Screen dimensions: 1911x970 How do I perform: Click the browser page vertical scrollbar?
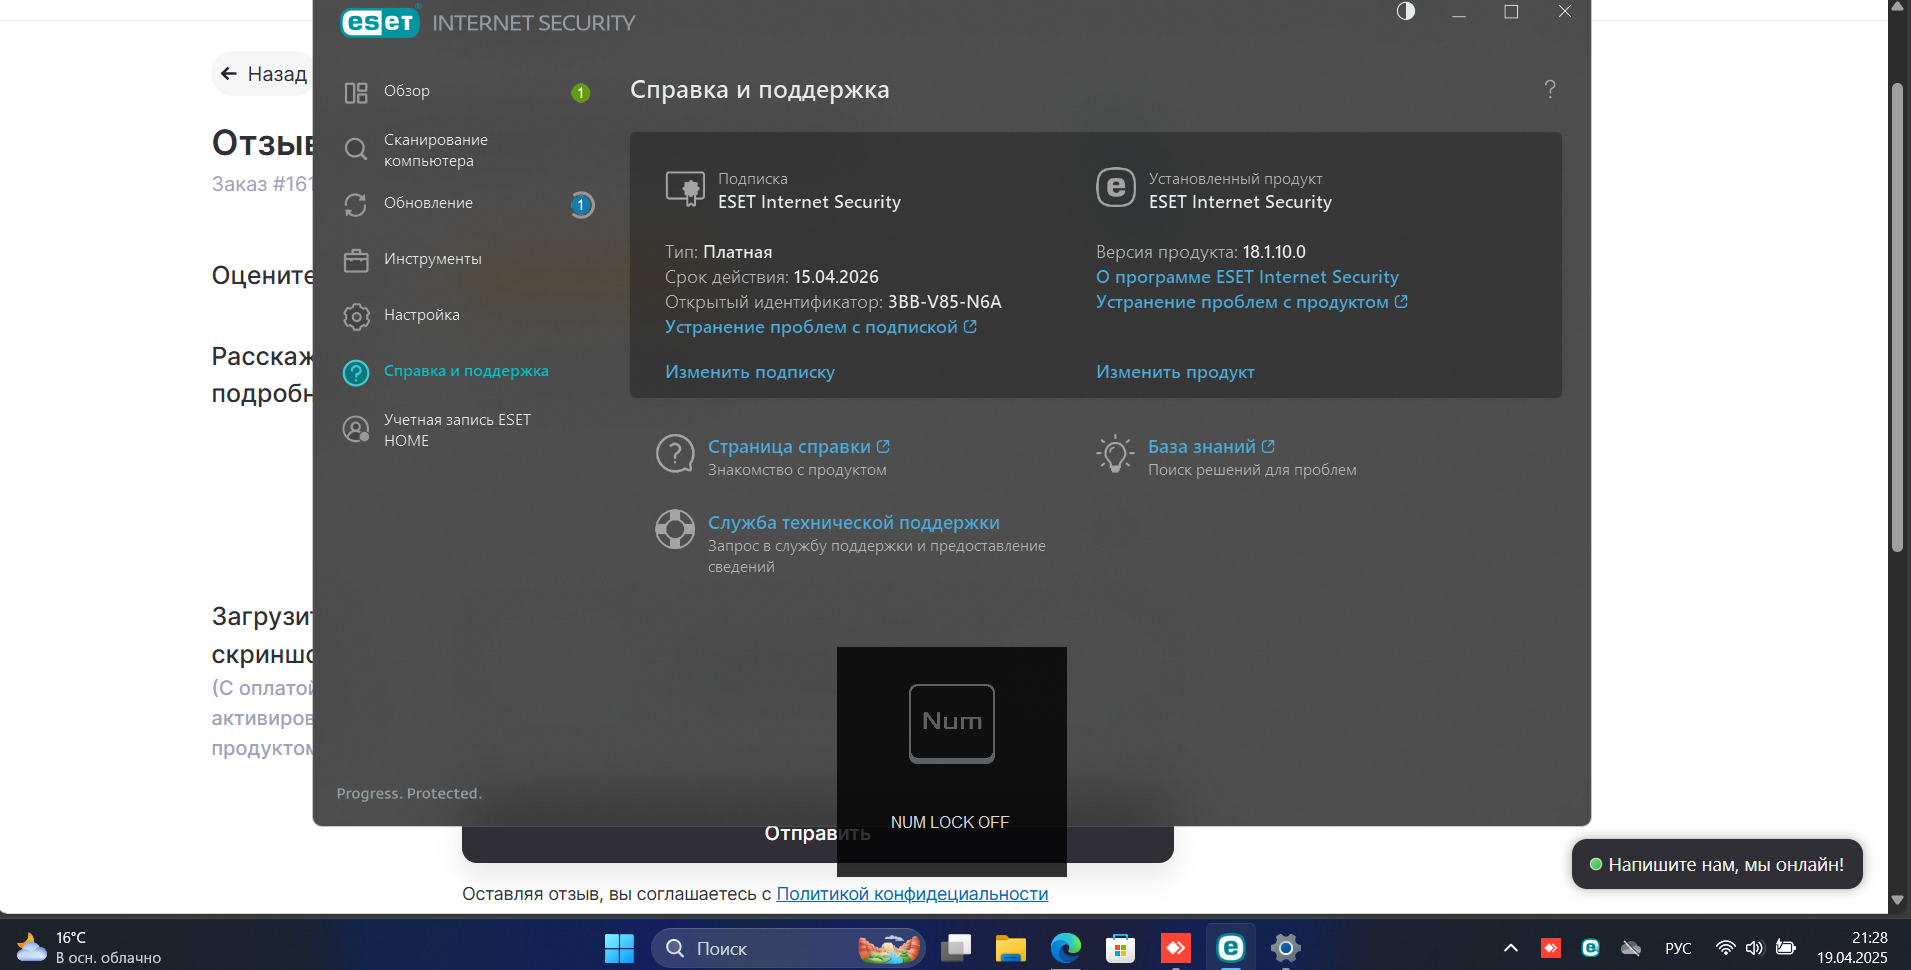(x=1897, y=316)
